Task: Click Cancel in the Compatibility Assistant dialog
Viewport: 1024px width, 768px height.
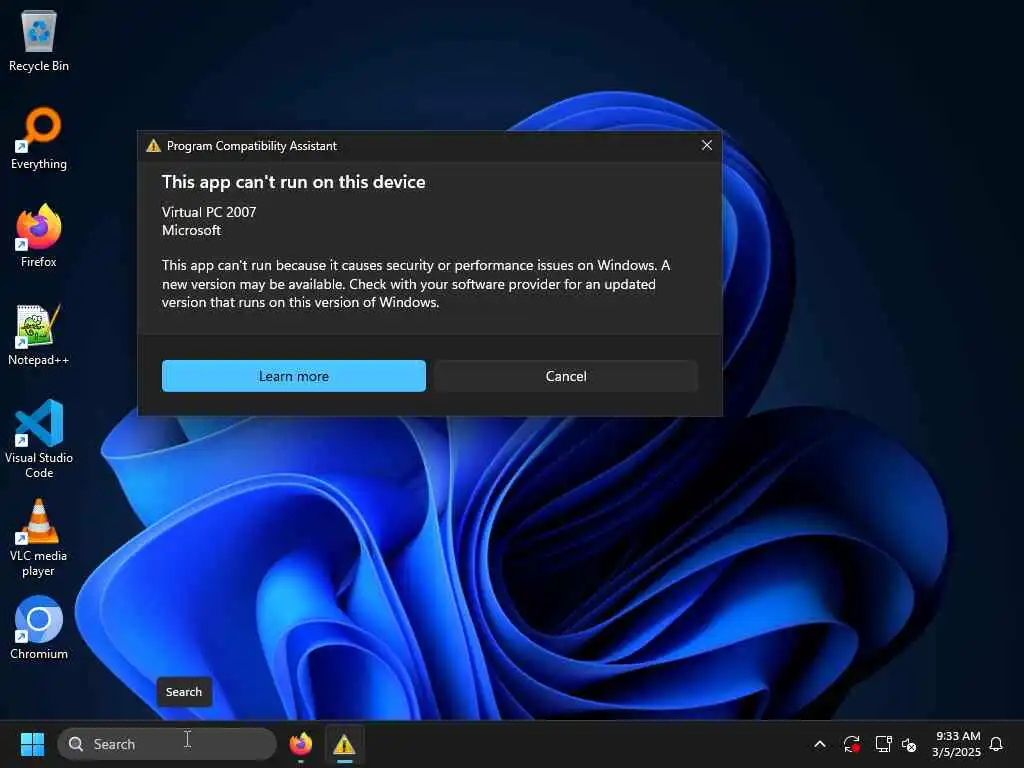Action: (x=566, y=376)
